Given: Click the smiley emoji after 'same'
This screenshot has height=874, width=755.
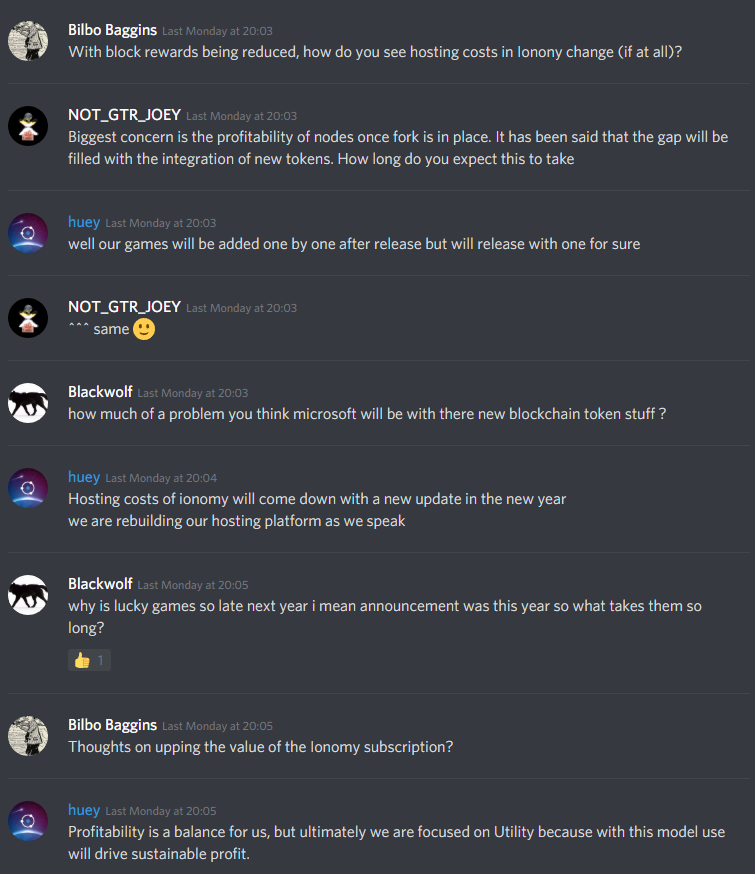Looking at the screenshot, I should click(144, 329).
